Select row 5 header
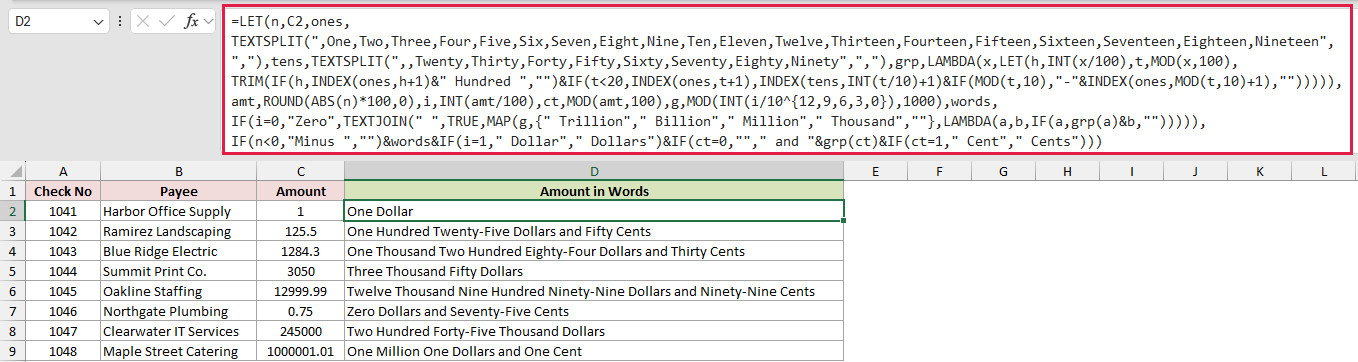Viewport: 1358px width, 362px height. pyautogui.click(x=14, y=271)
